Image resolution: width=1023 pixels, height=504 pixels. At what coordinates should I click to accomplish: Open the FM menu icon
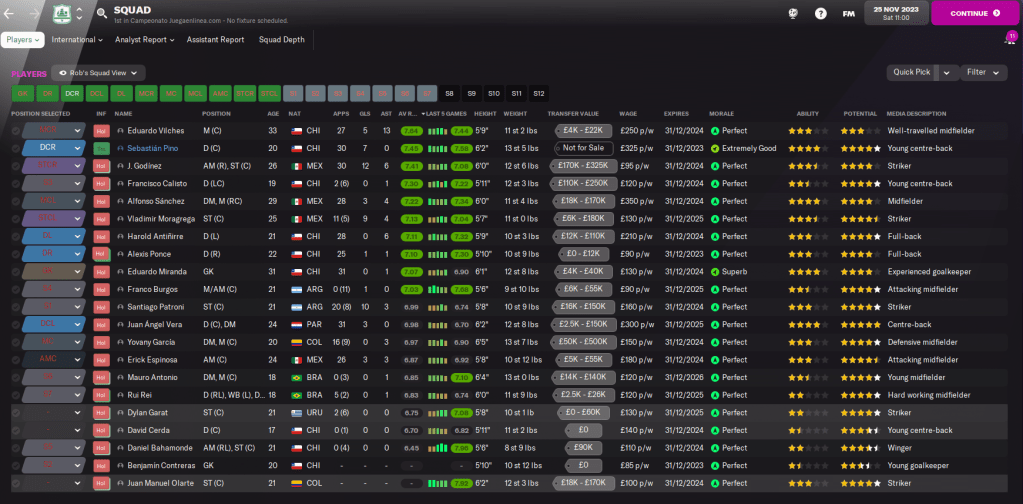click(849, 13)
